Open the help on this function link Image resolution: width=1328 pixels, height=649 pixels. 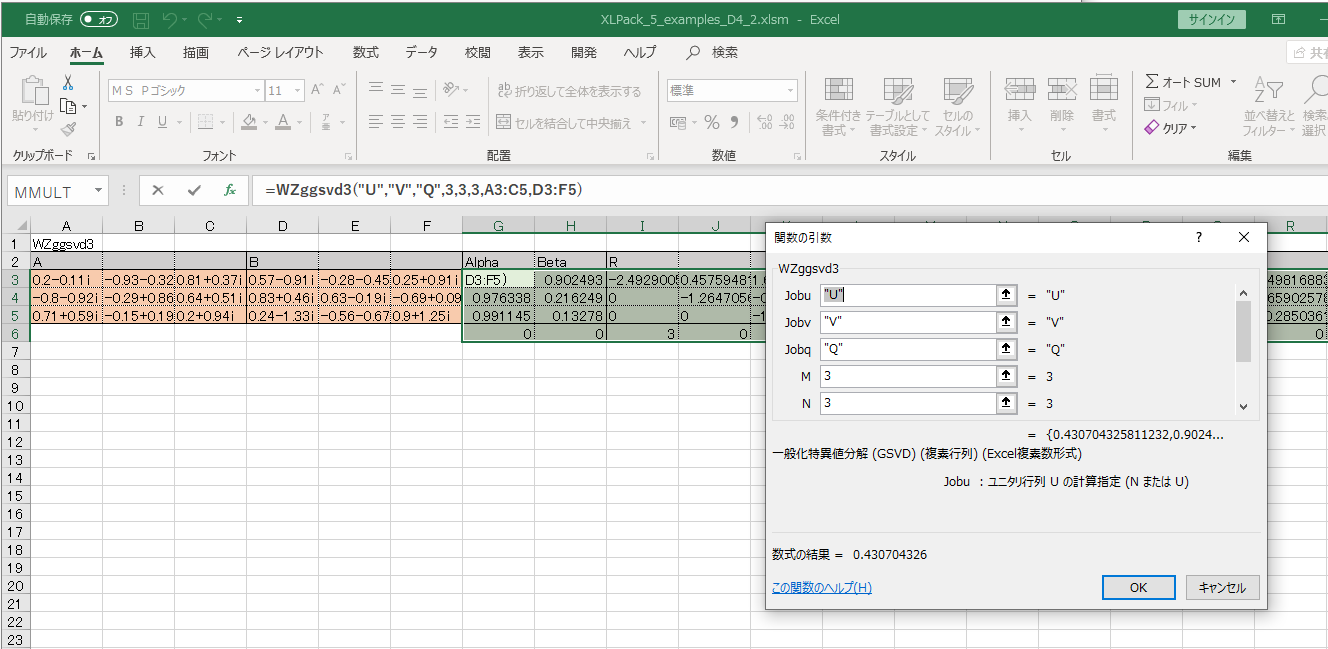click(x=821, y=588)
